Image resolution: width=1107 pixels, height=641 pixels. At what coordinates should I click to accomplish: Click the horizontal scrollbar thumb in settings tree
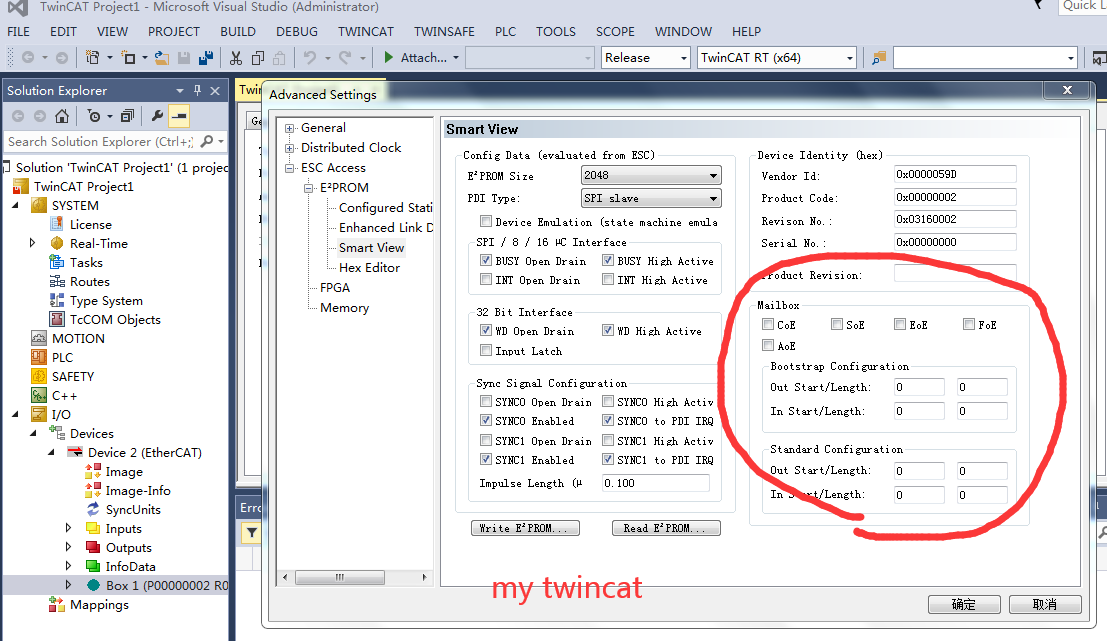click(x=340, y=577)
